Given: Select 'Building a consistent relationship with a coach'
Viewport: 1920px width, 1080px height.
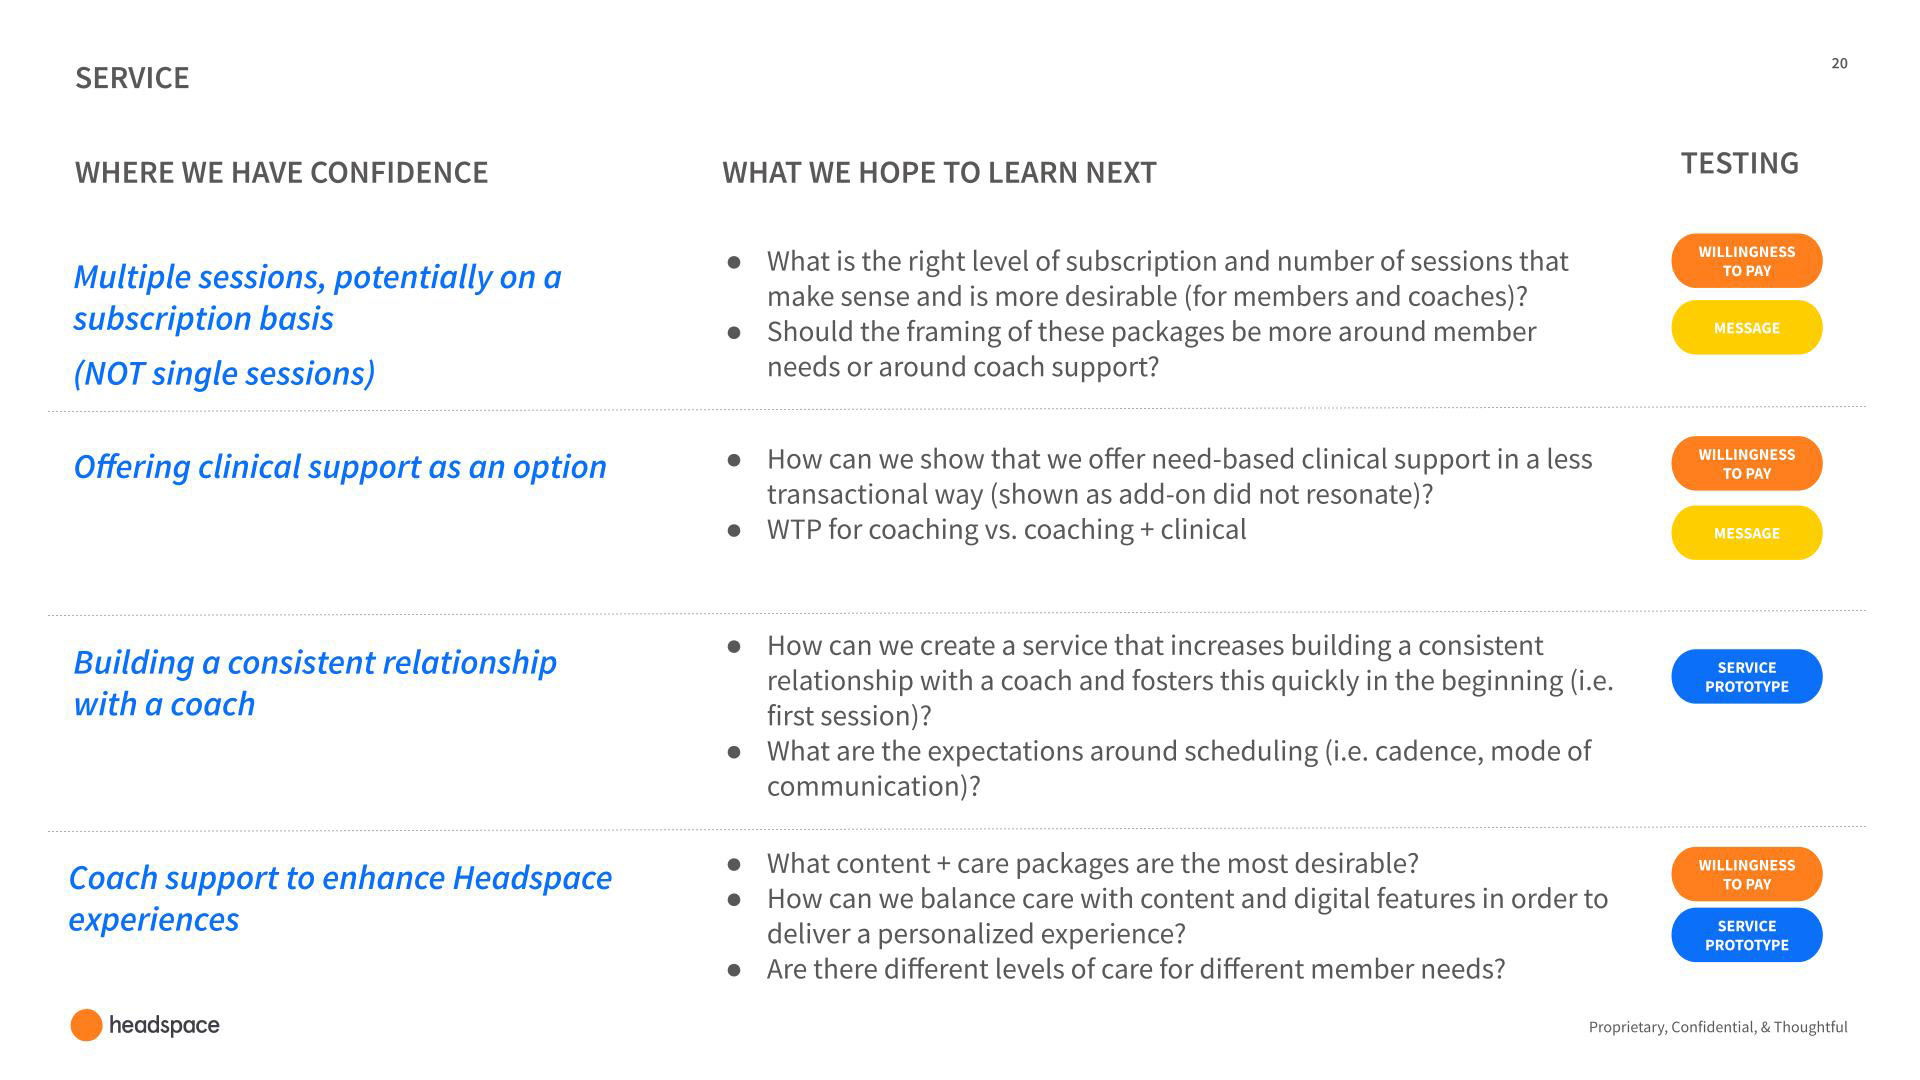Looking at the screenshot, I should (315, 683).
